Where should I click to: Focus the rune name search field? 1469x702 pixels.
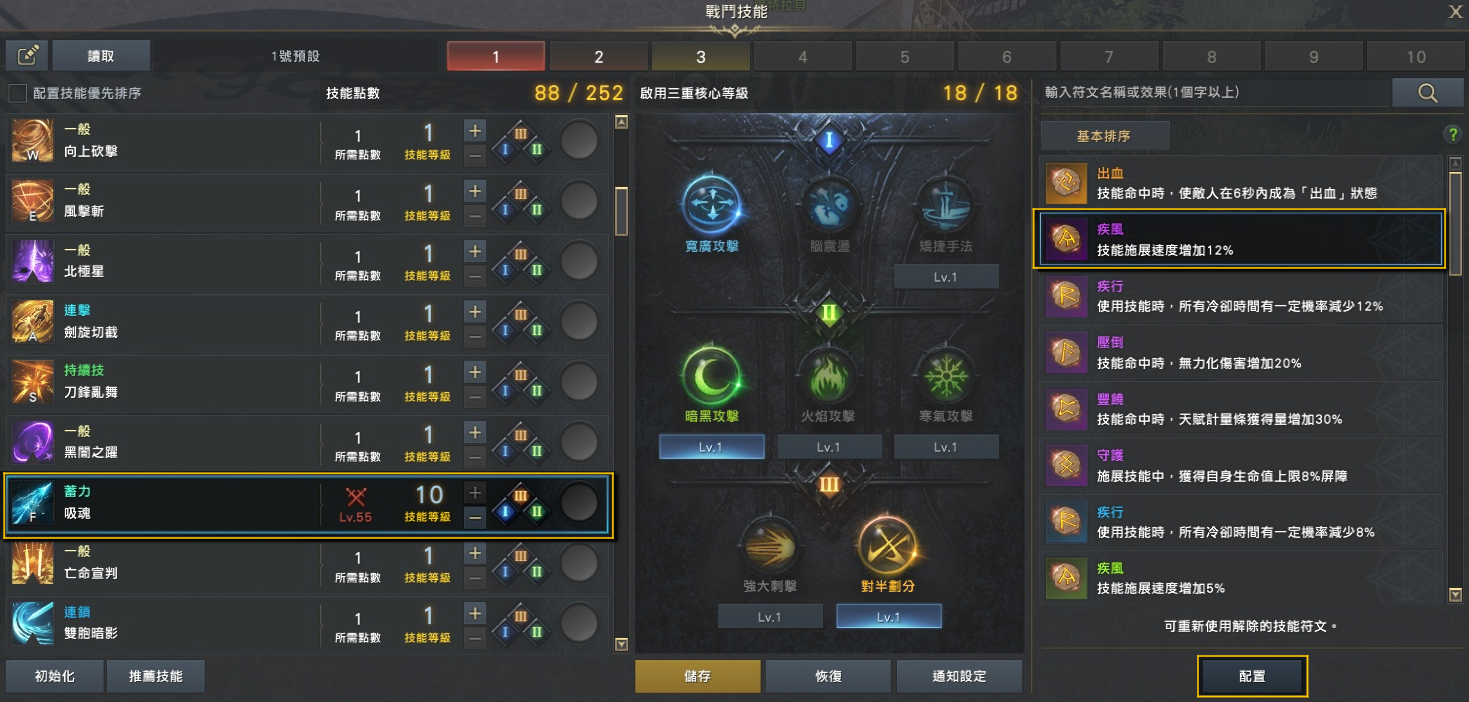pyautogui.click(x=1213, y=92)
